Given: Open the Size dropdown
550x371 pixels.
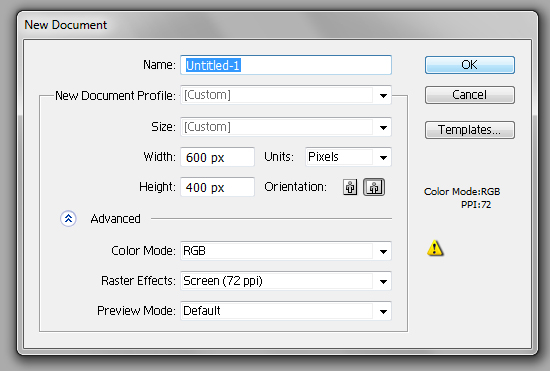Looking at the screenshot, I should coord(286,127).
